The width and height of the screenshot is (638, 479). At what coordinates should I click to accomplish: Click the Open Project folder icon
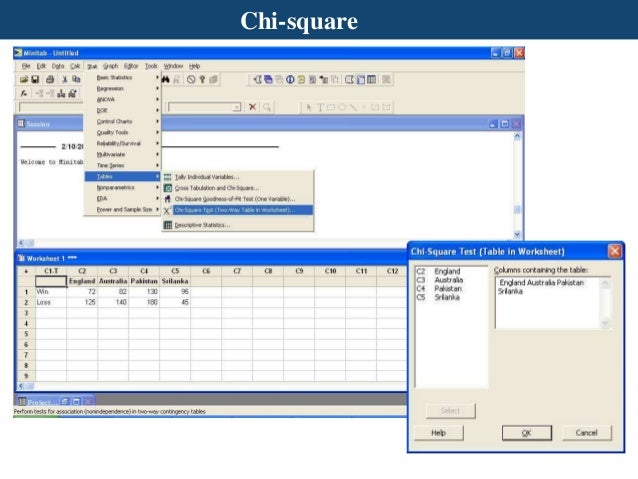(24, 79)
